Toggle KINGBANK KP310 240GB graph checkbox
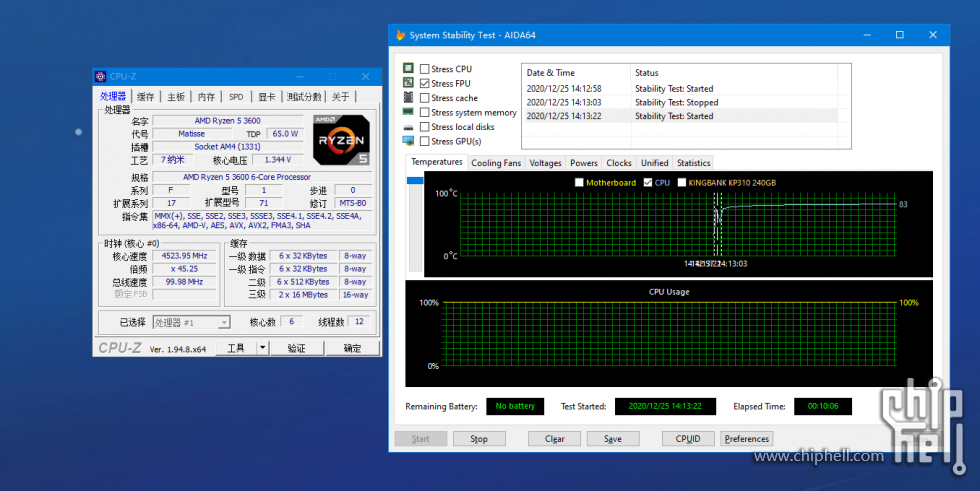980x491 pixels. tap(681, 182)
